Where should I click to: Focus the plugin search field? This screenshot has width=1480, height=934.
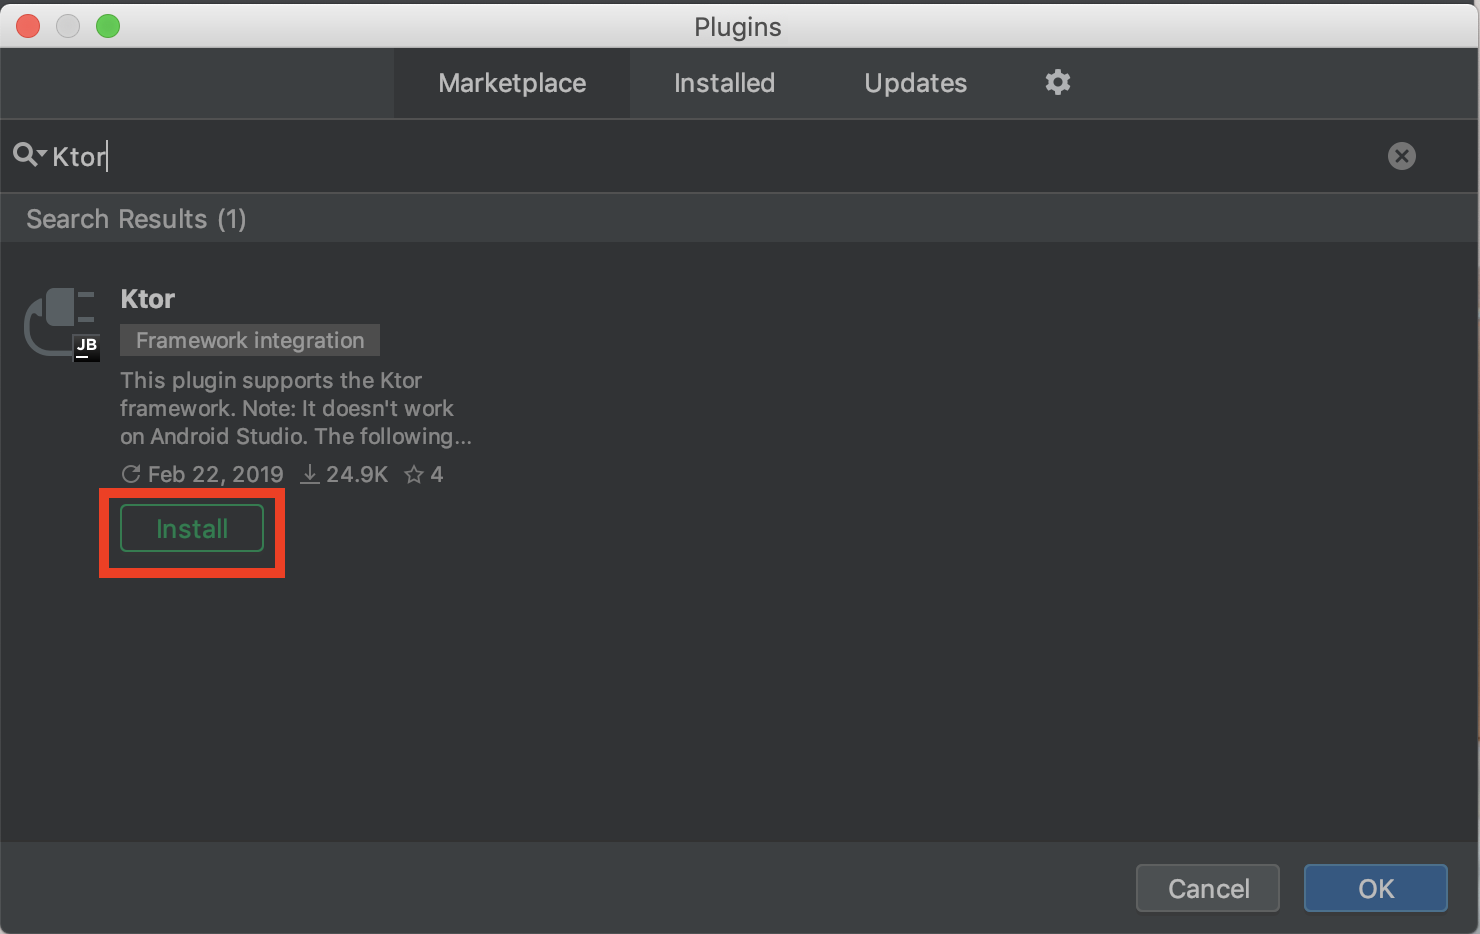tap(700, 156)
